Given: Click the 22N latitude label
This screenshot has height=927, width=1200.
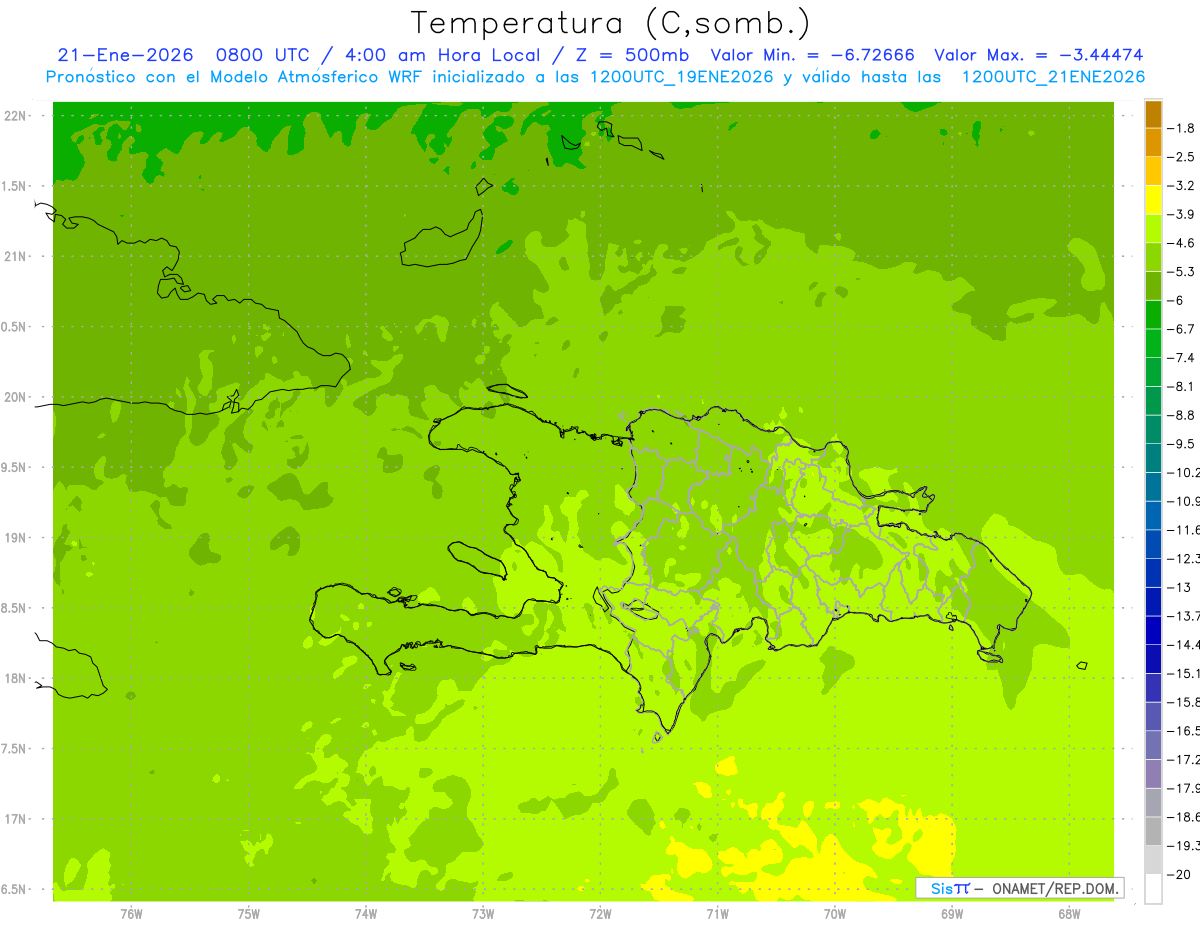Looking at the screenshot, I should [x=17, y=116].
